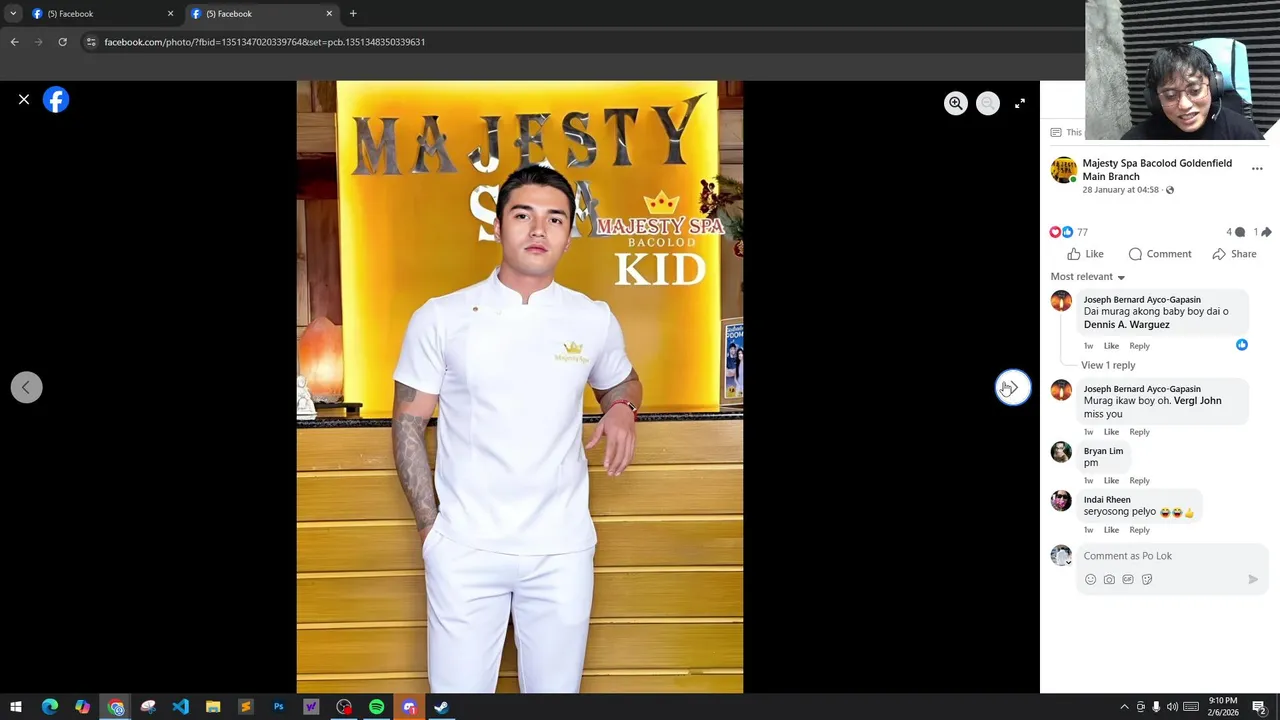Open the tagged Dennis A. Warguez profile
Viewport: 1280px width, 720px height.
[x=1126, y=324]
